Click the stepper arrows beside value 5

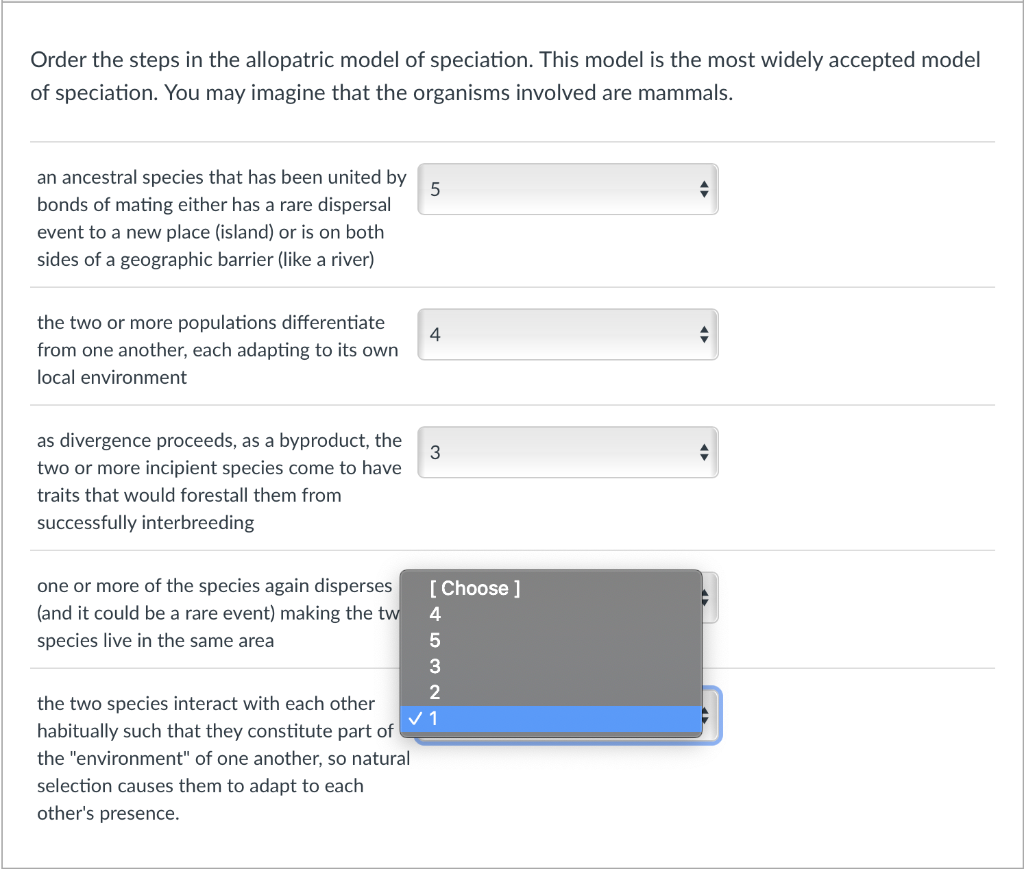pyautogui.click(x=703, y=189)
